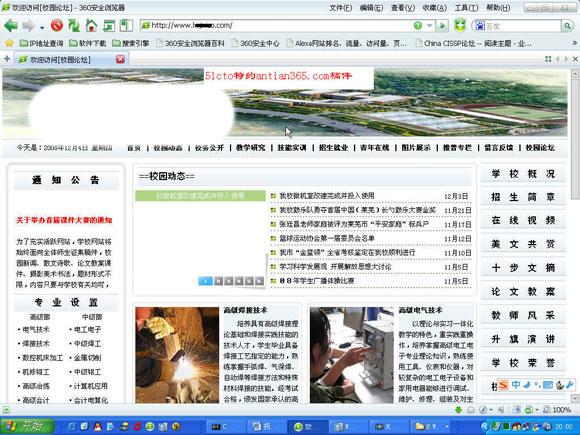
Task: Add a new tab with plus icon
Action: 7,59
